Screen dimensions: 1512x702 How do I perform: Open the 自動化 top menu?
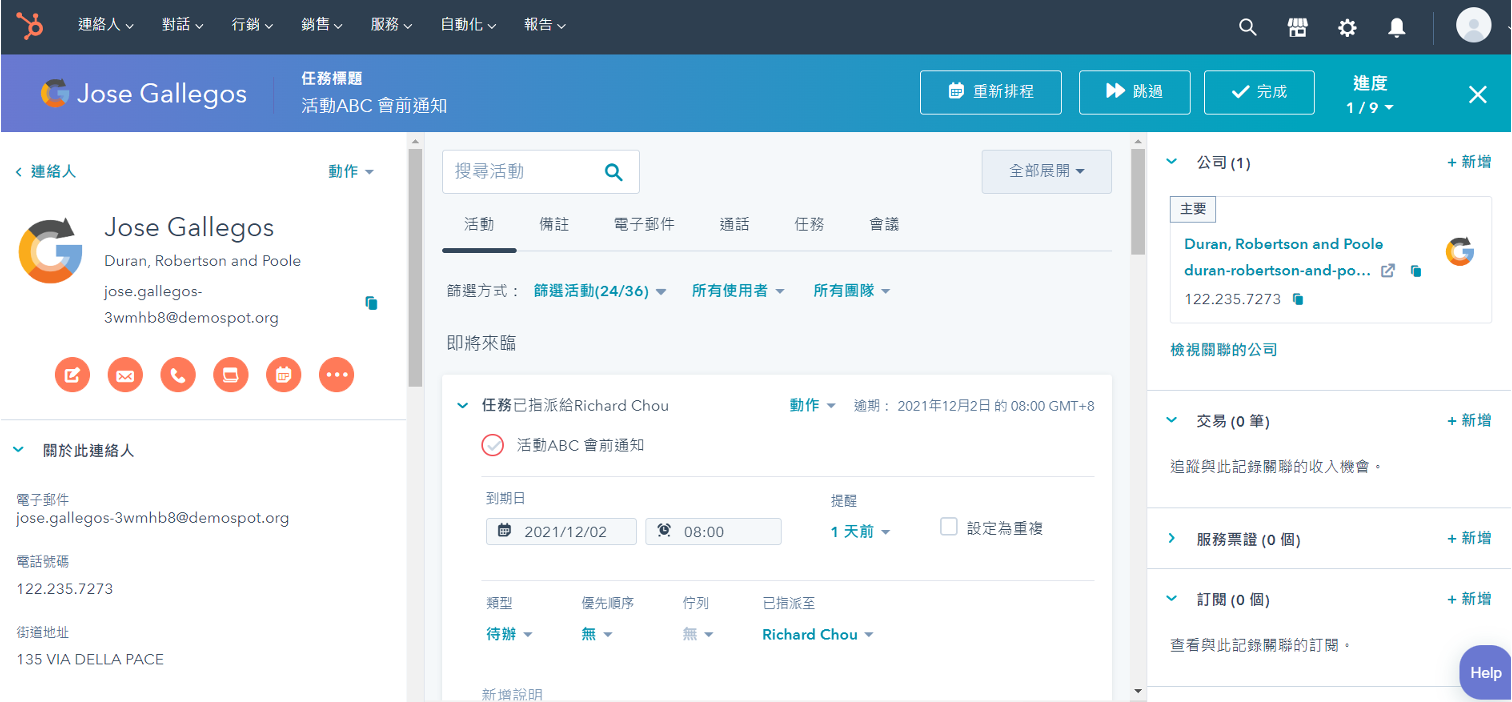468,26
